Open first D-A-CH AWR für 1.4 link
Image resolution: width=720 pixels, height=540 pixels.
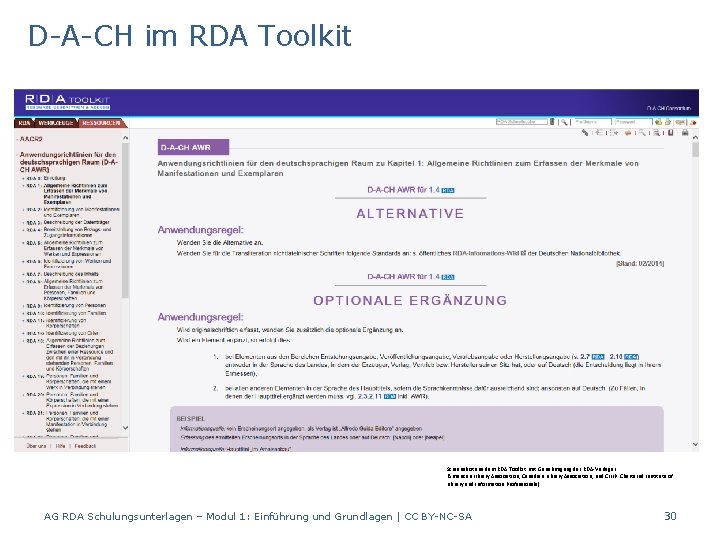point(404,190)
